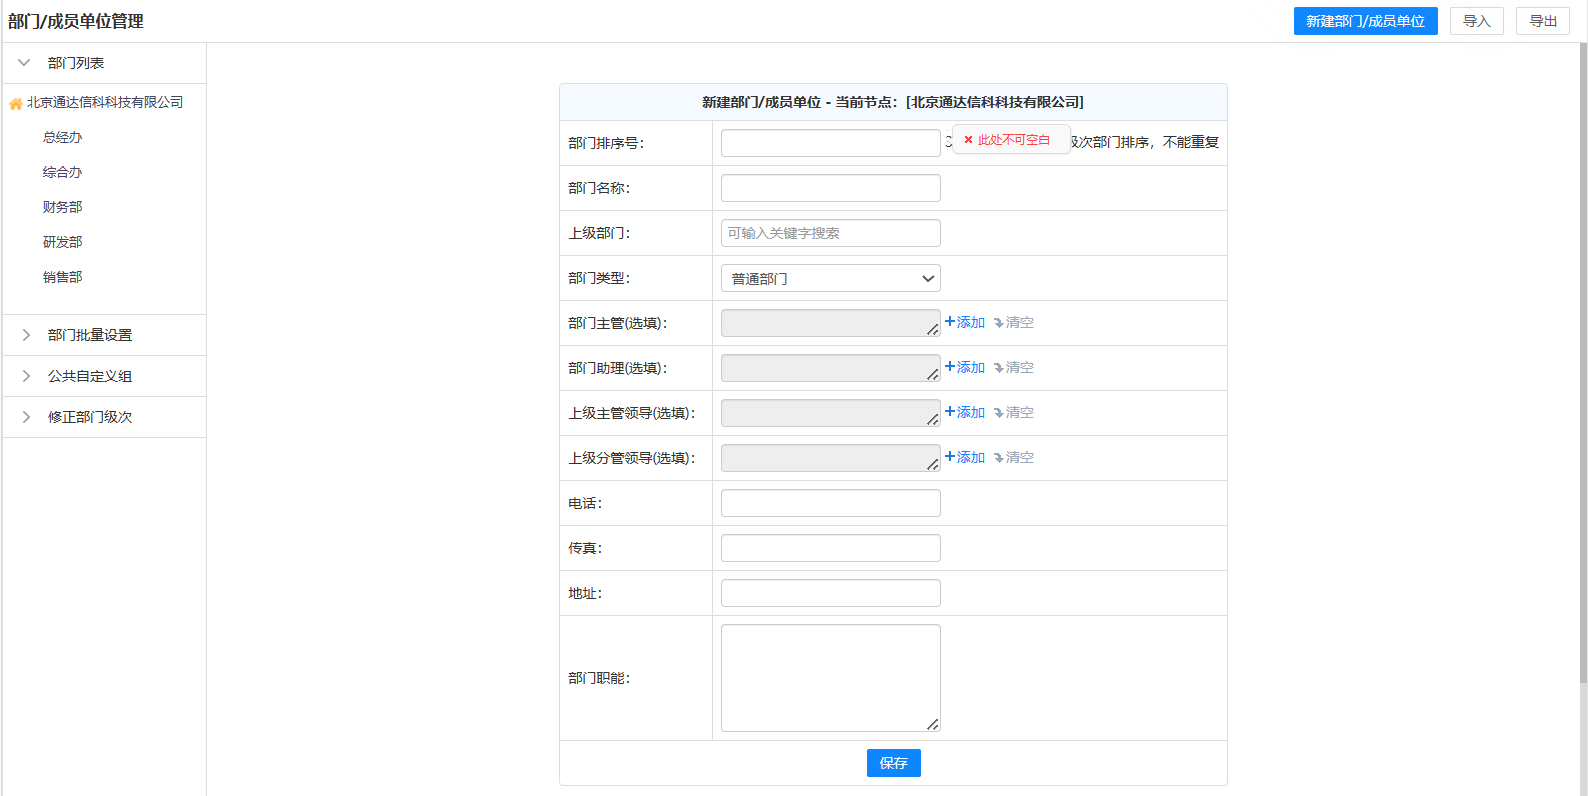The height and width of the screenshot is (796, 1588).
Task: Open the 部门类型 dropdown
Action: click(830, 279)
